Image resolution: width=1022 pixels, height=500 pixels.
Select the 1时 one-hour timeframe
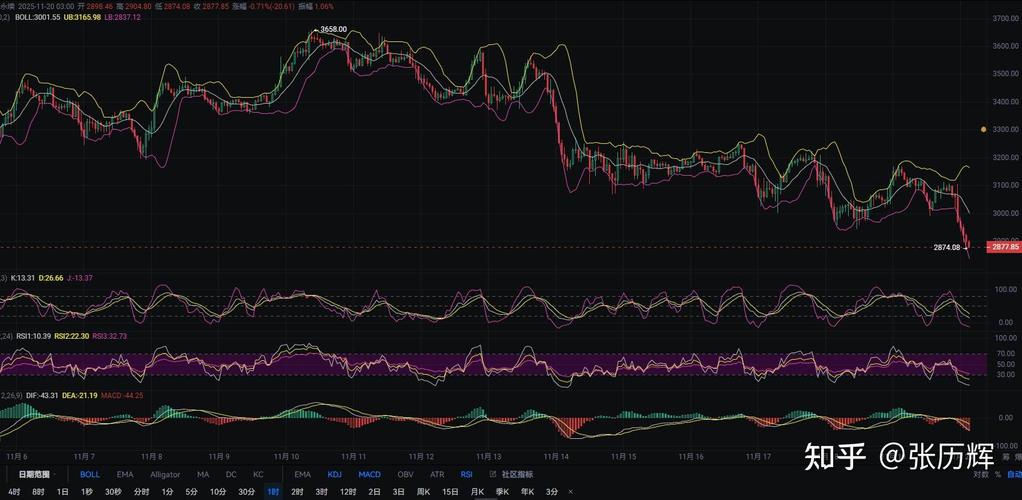point(273,492)
